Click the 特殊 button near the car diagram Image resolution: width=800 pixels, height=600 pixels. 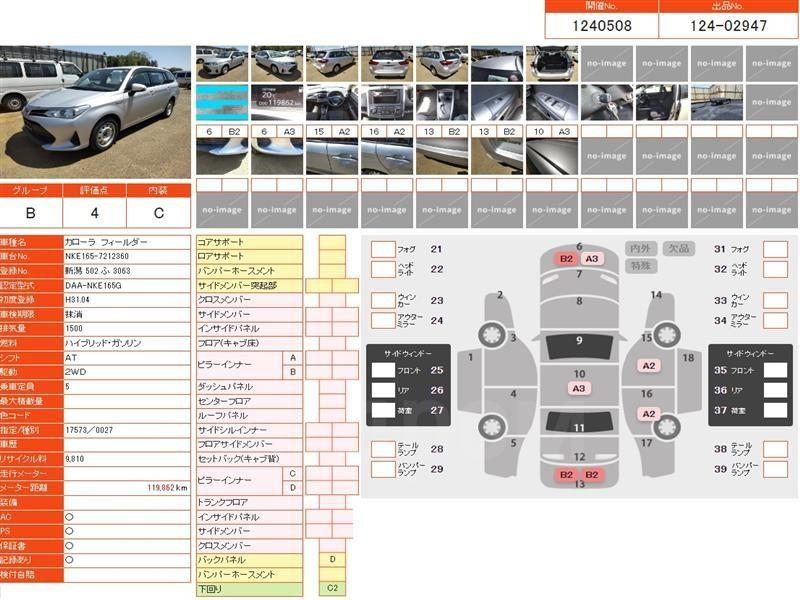(x=640, y=266)
